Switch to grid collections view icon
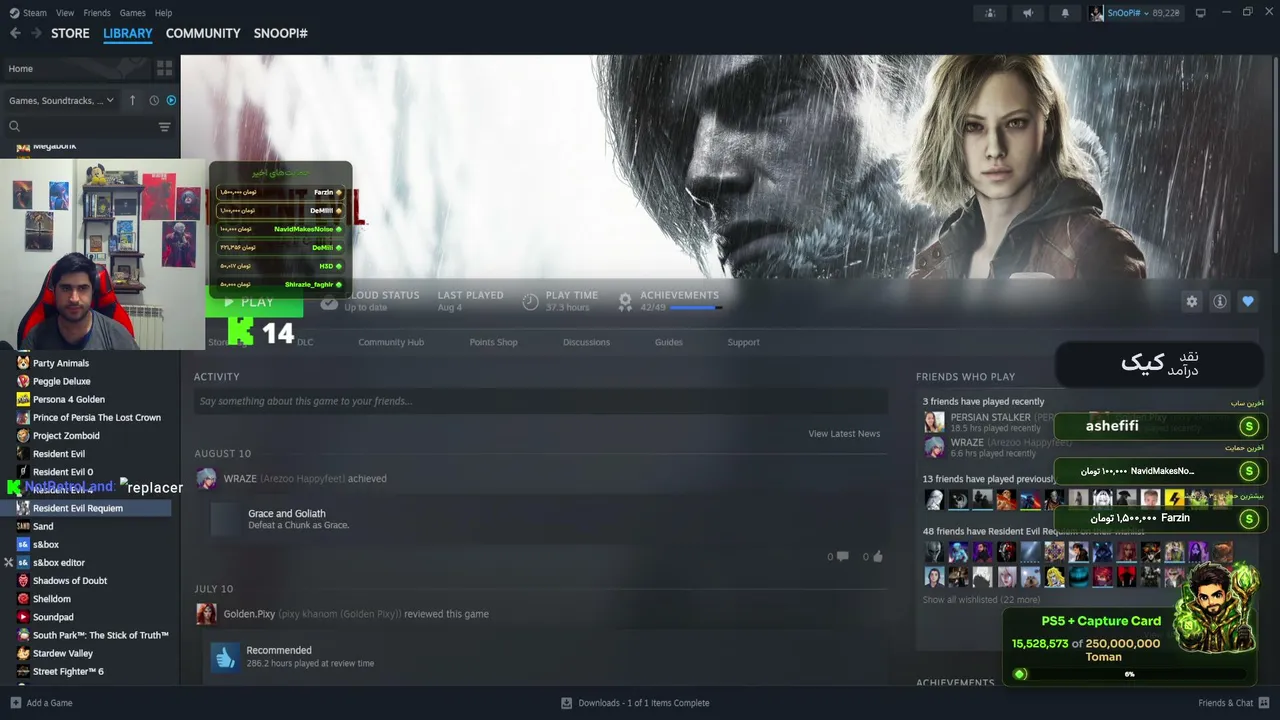 click(164, 69)
